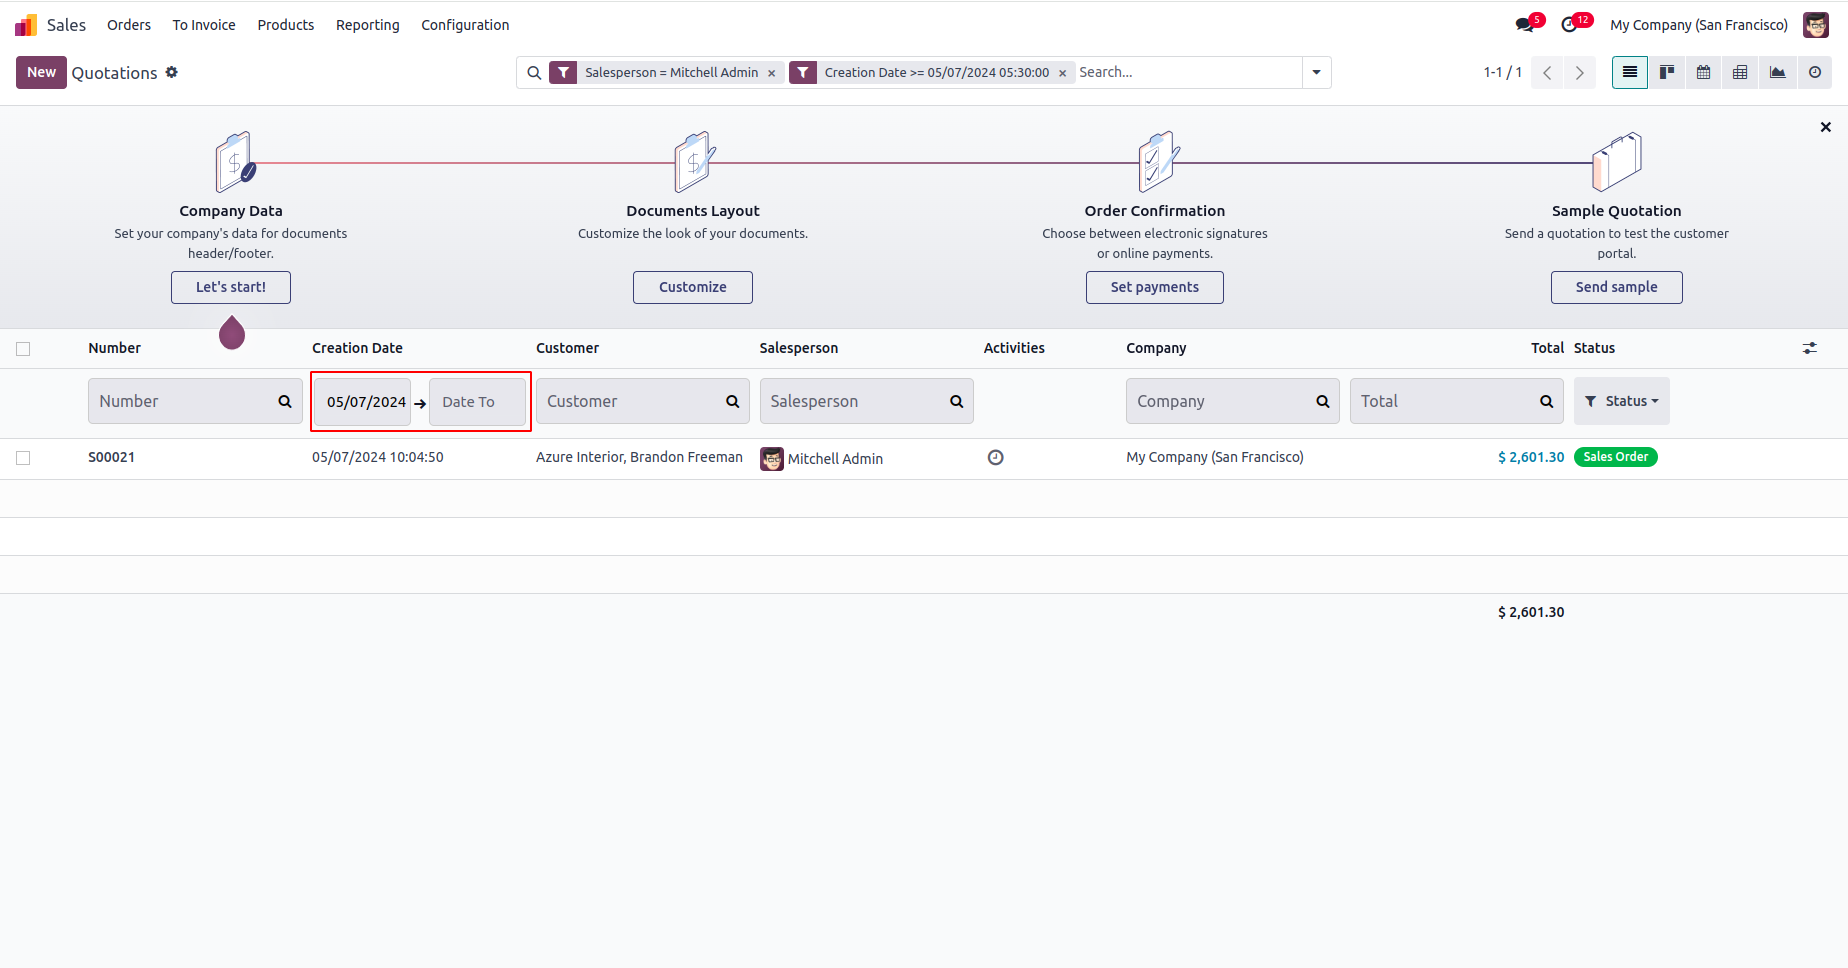Click the Set payments button
Screen dimensions: 1848x968
[1155, 287]
